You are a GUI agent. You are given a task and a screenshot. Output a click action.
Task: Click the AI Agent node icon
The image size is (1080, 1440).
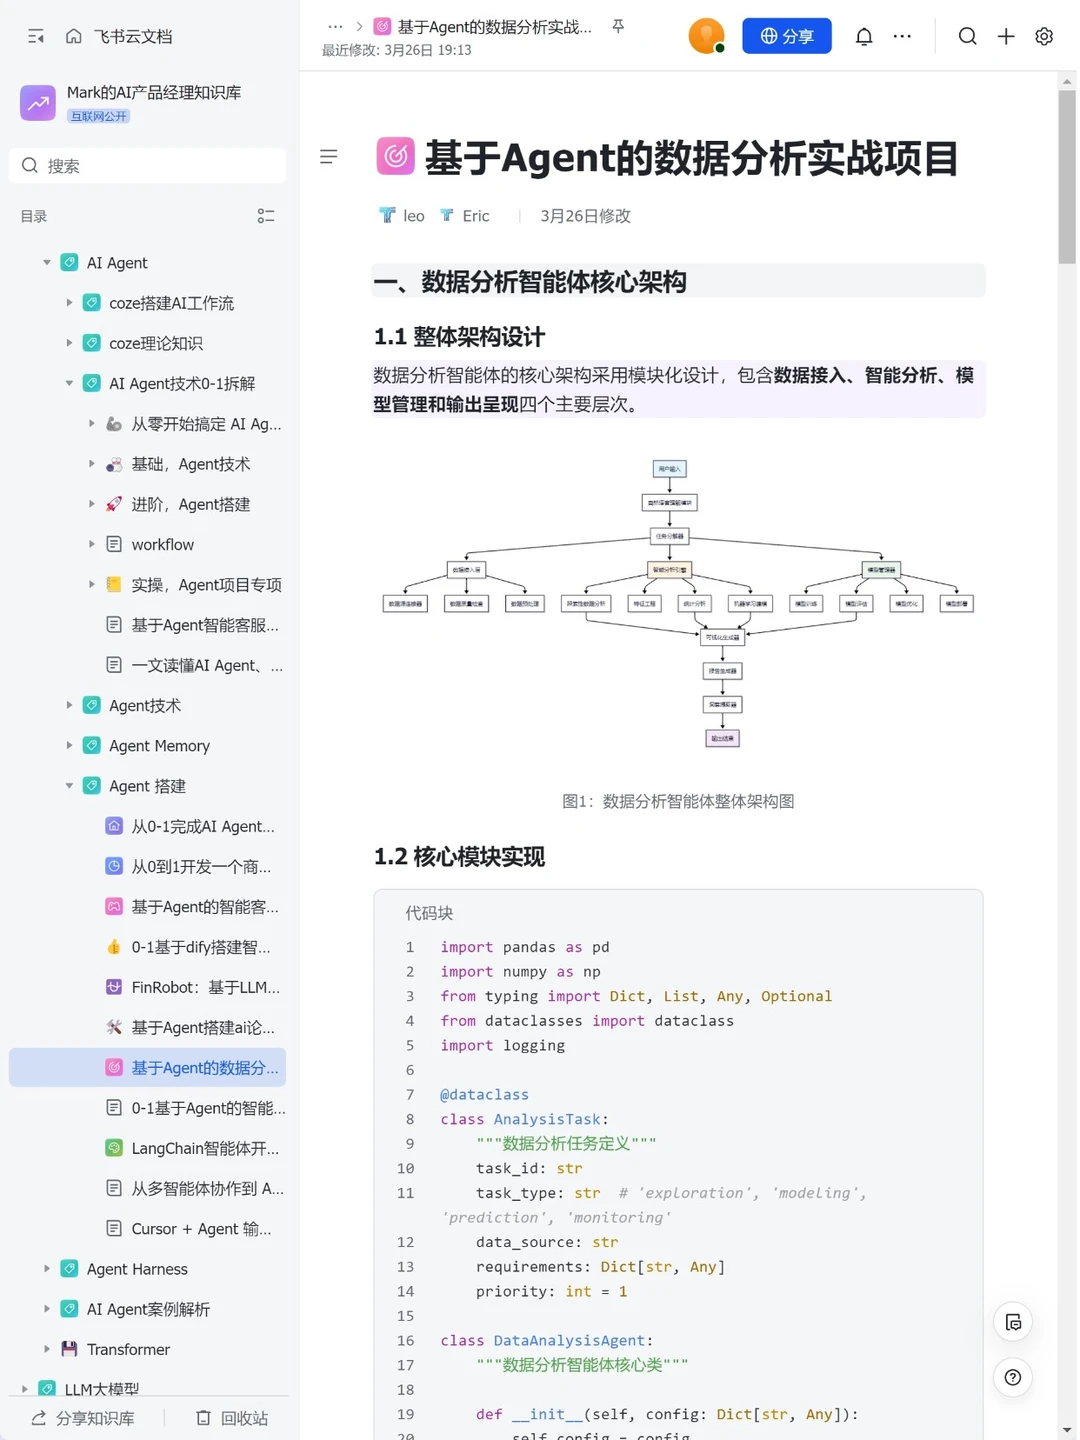[x=69, y=262]
